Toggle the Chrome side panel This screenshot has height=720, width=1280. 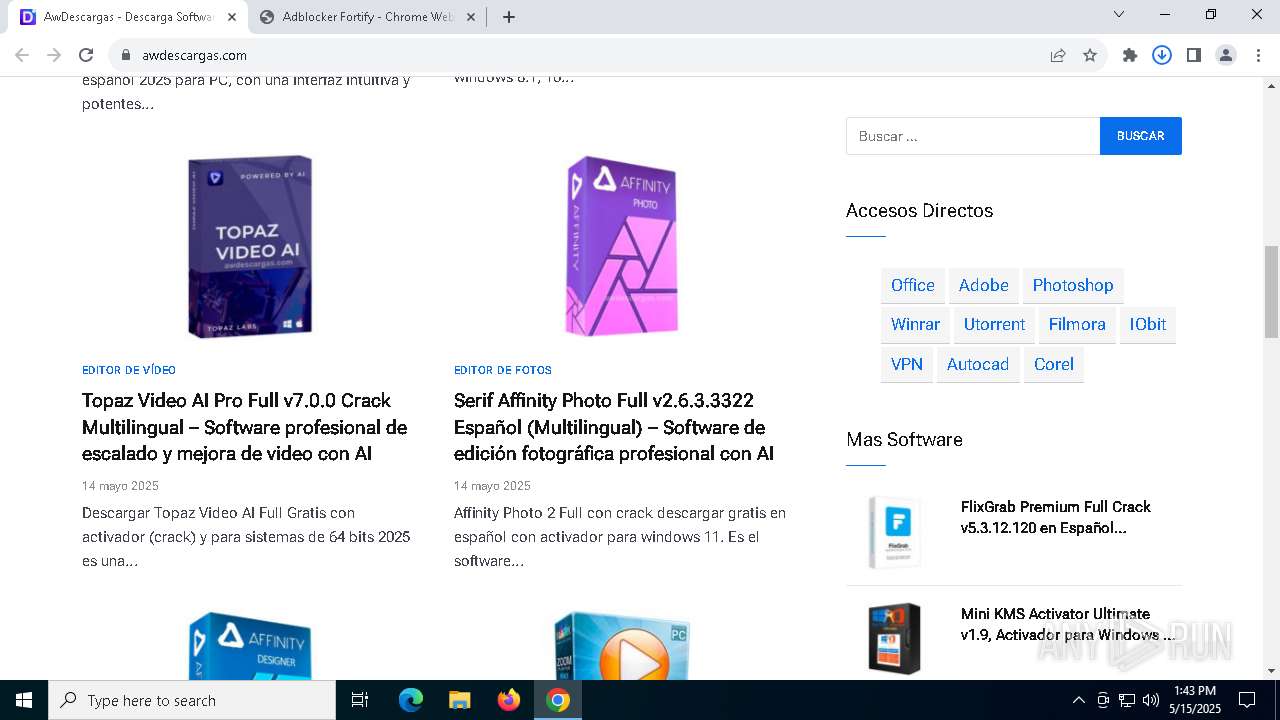tap(1194, 55)
